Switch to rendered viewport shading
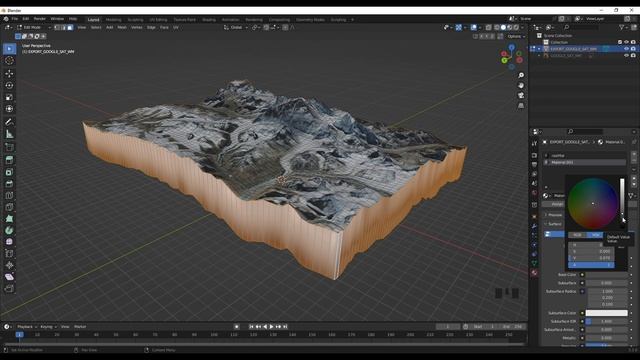The width and height of the screenshot is (640, 360). click(516, 27)
